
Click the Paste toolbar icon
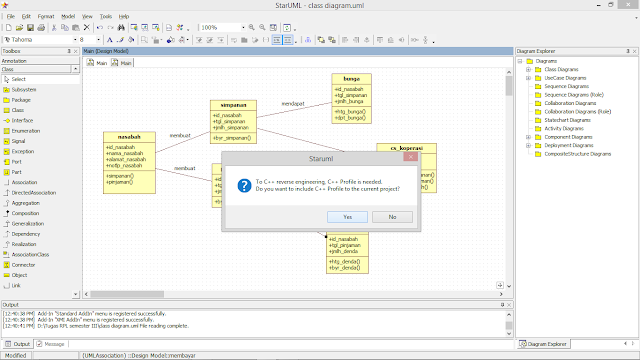pos(76,27)
